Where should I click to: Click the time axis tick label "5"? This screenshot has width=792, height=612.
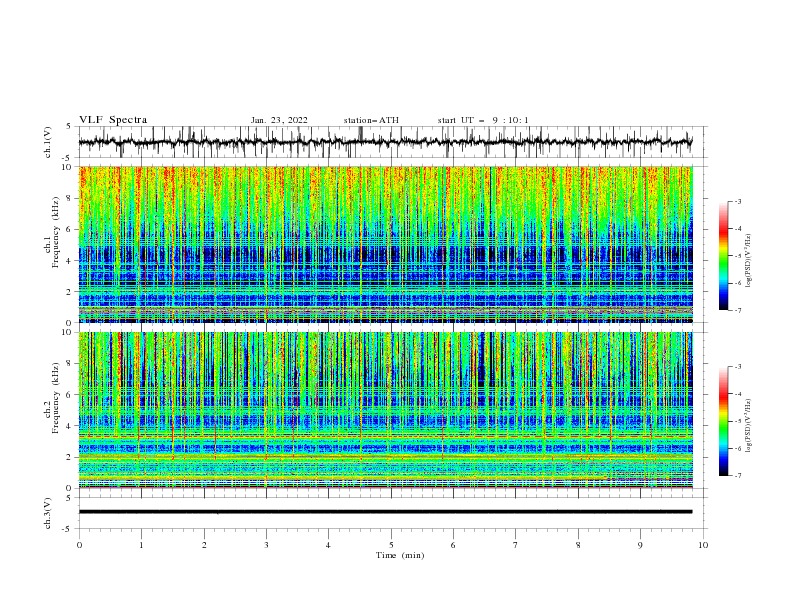click(x=391, y=545)
